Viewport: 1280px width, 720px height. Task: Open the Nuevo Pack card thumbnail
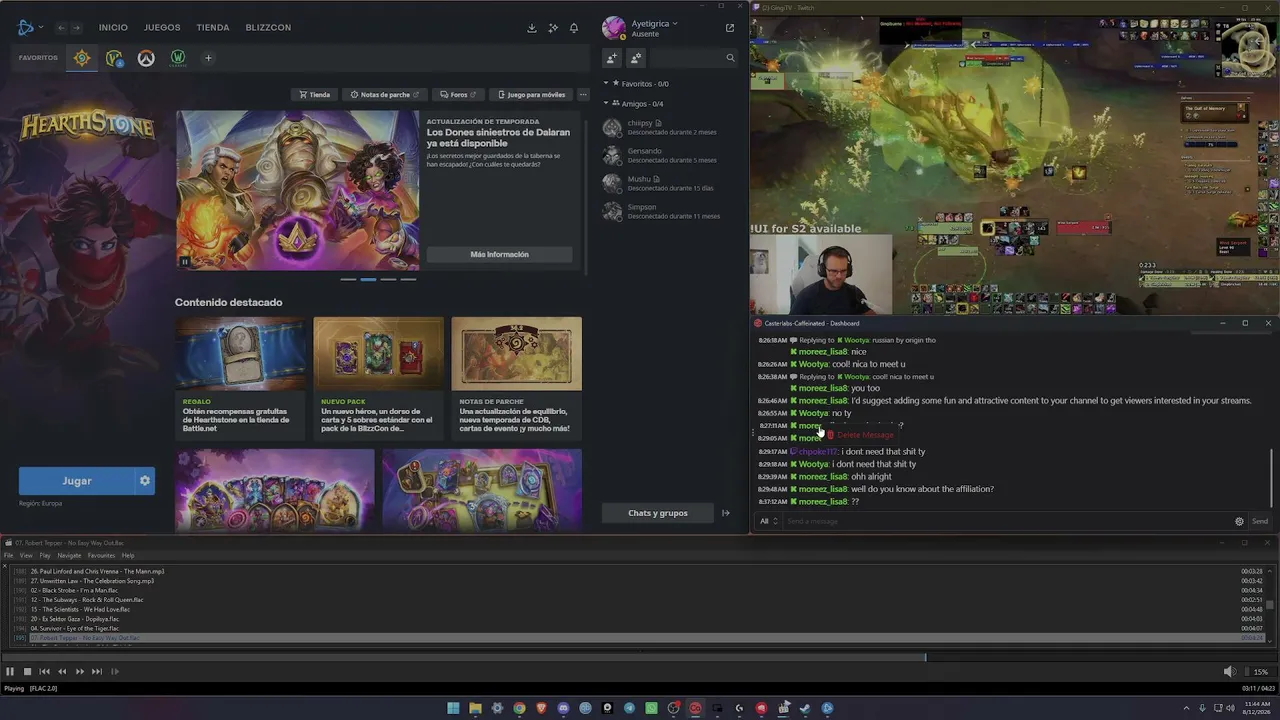(x=378, y=353)
